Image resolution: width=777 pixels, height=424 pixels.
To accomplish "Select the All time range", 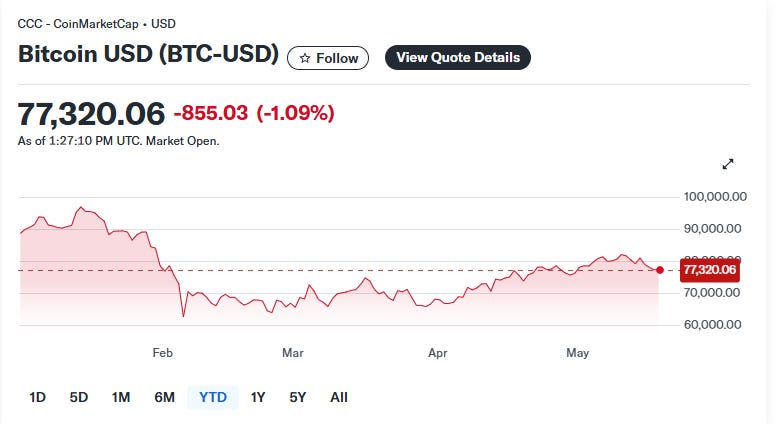I will click(339, 397).
